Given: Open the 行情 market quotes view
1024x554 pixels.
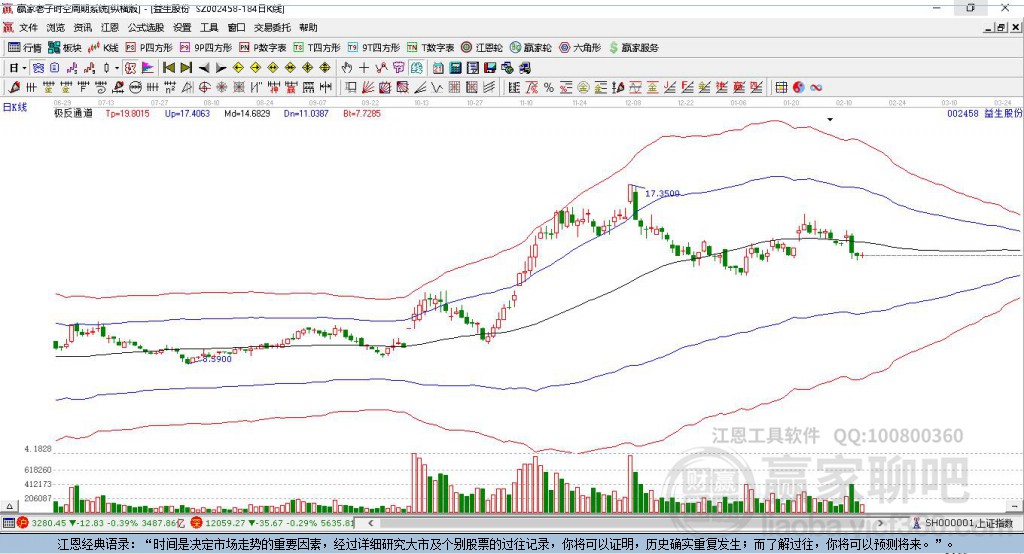Looking at the screenshot, I should pos(24,48).
